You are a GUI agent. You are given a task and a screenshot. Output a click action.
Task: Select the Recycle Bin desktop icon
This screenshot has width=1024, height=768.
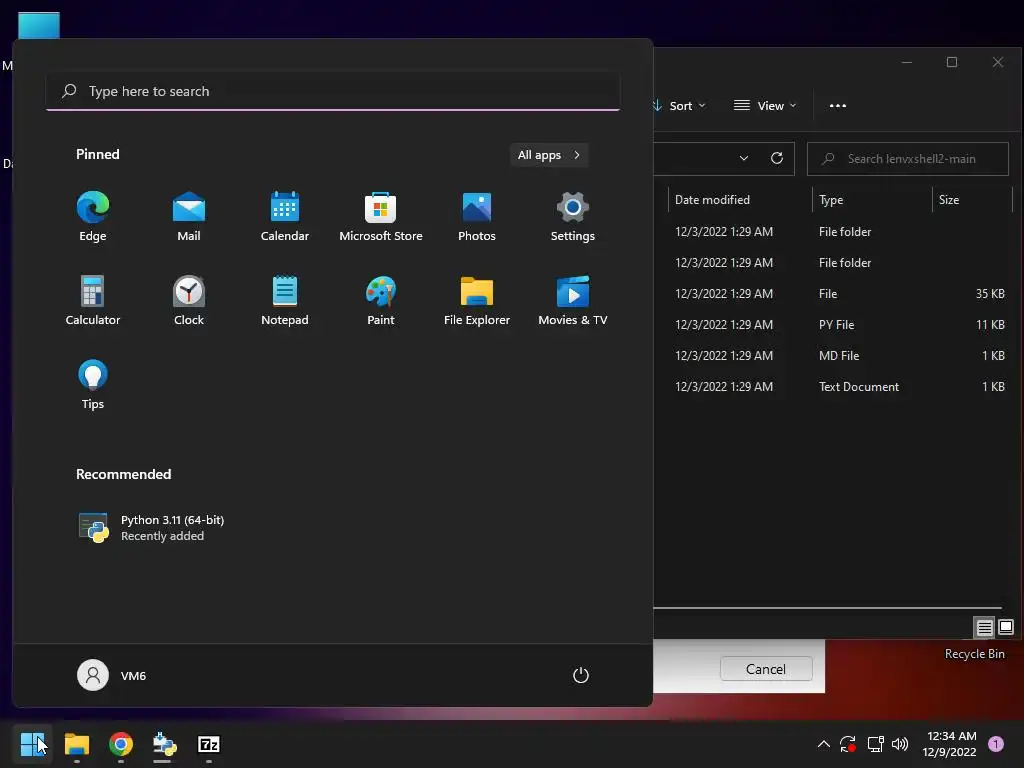tap(974, 654)
